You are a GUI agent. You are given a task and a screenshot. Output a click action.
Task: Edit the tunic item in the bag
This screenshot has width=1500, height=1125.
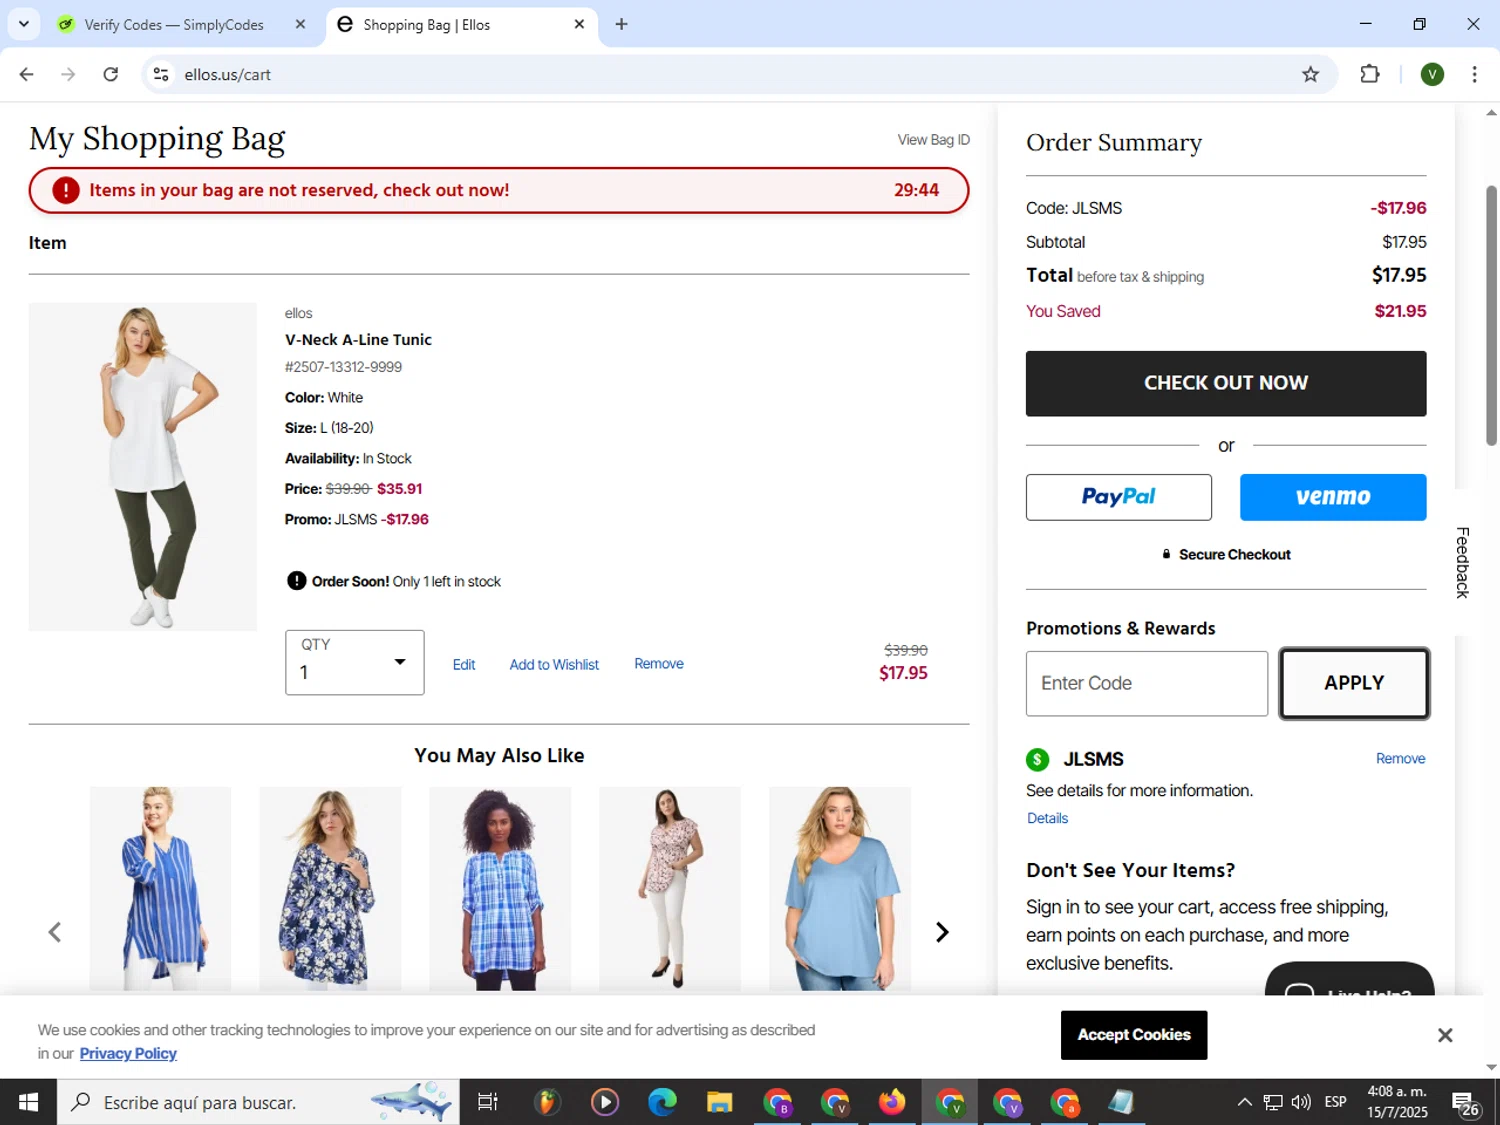coord(464,665)
